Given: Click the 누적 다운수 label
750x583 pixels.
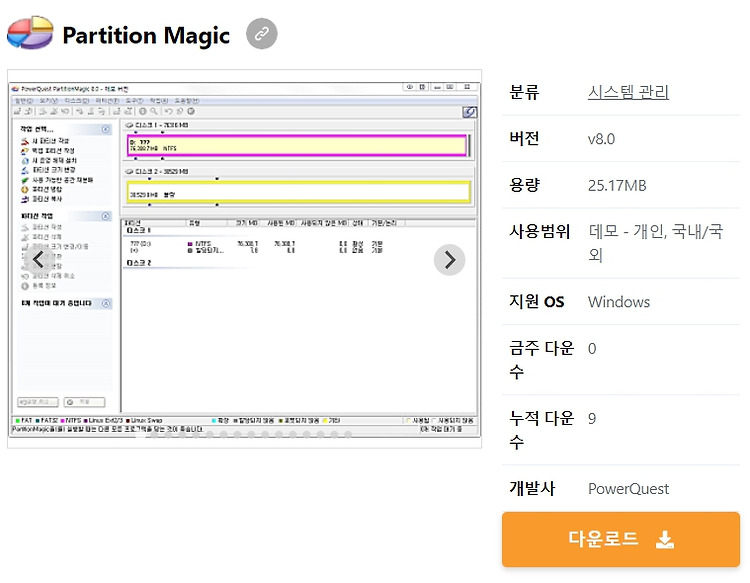Looking at the screenshot, I should [x=541, y=430].
